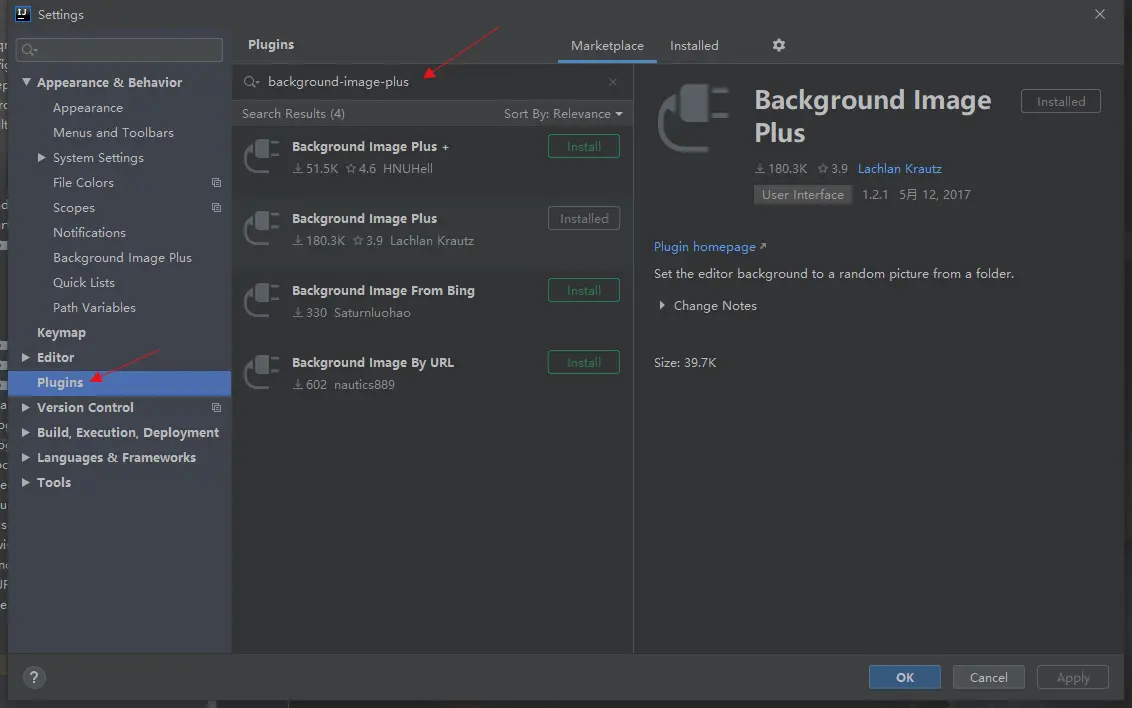Expand Languages & Frameworks section
This screenshot has height=708, width=1132.
click(x=25, y=458)
